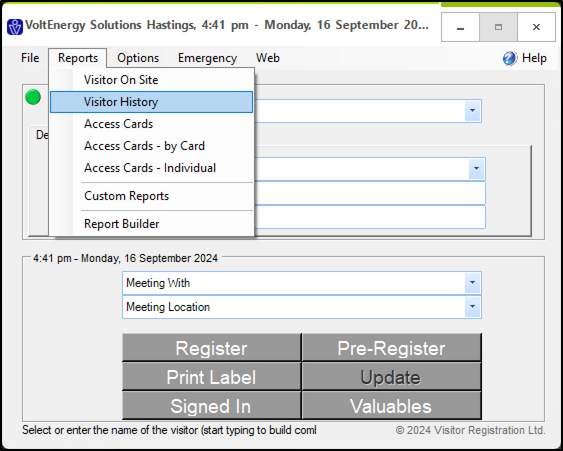This screenshot has width=563, height=451.
Task: Click the Print Label button
Action: coord(211,377)
